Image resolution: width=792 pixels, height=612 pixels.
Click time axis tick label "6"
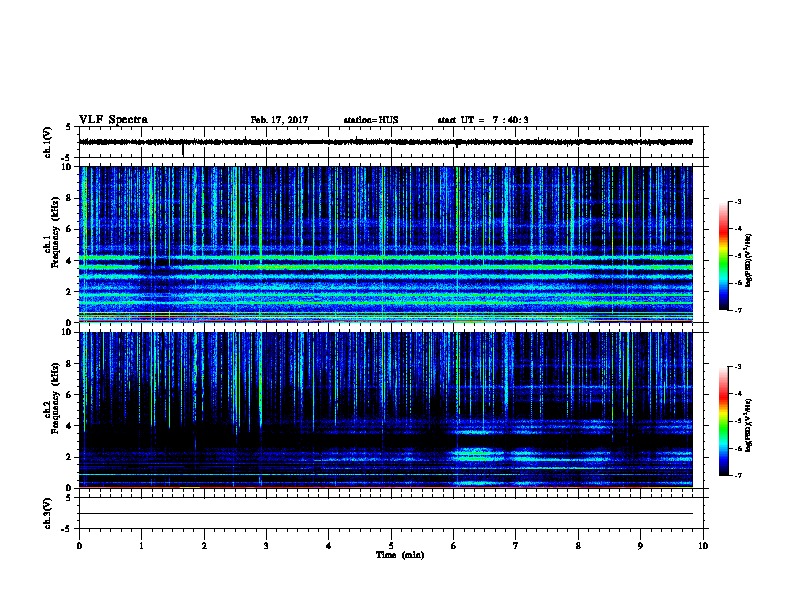click(454, 546)
